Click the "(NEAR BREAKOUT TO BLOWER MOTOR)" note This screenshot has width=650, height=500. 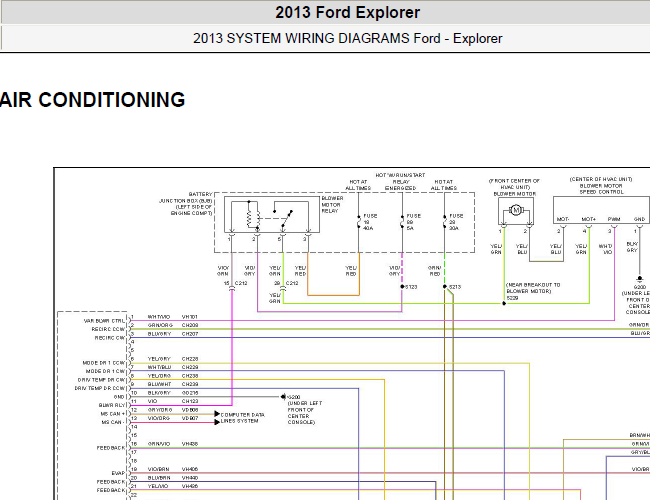533,288
